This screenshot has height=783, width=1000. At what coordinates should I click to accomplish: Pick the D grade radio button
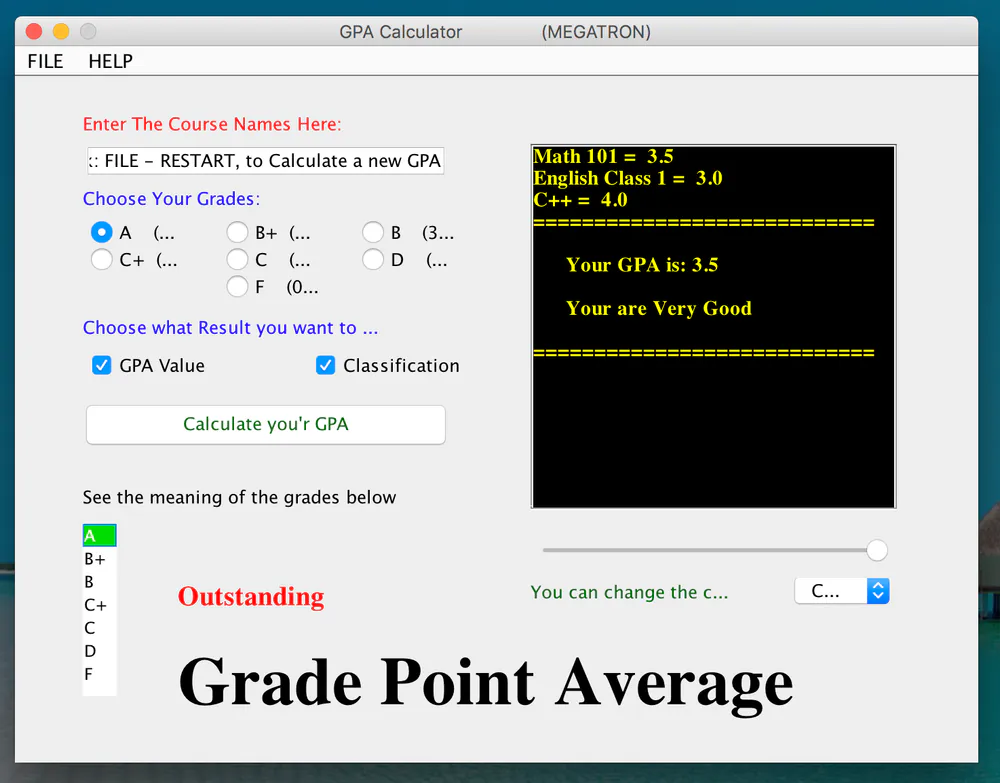373,259
